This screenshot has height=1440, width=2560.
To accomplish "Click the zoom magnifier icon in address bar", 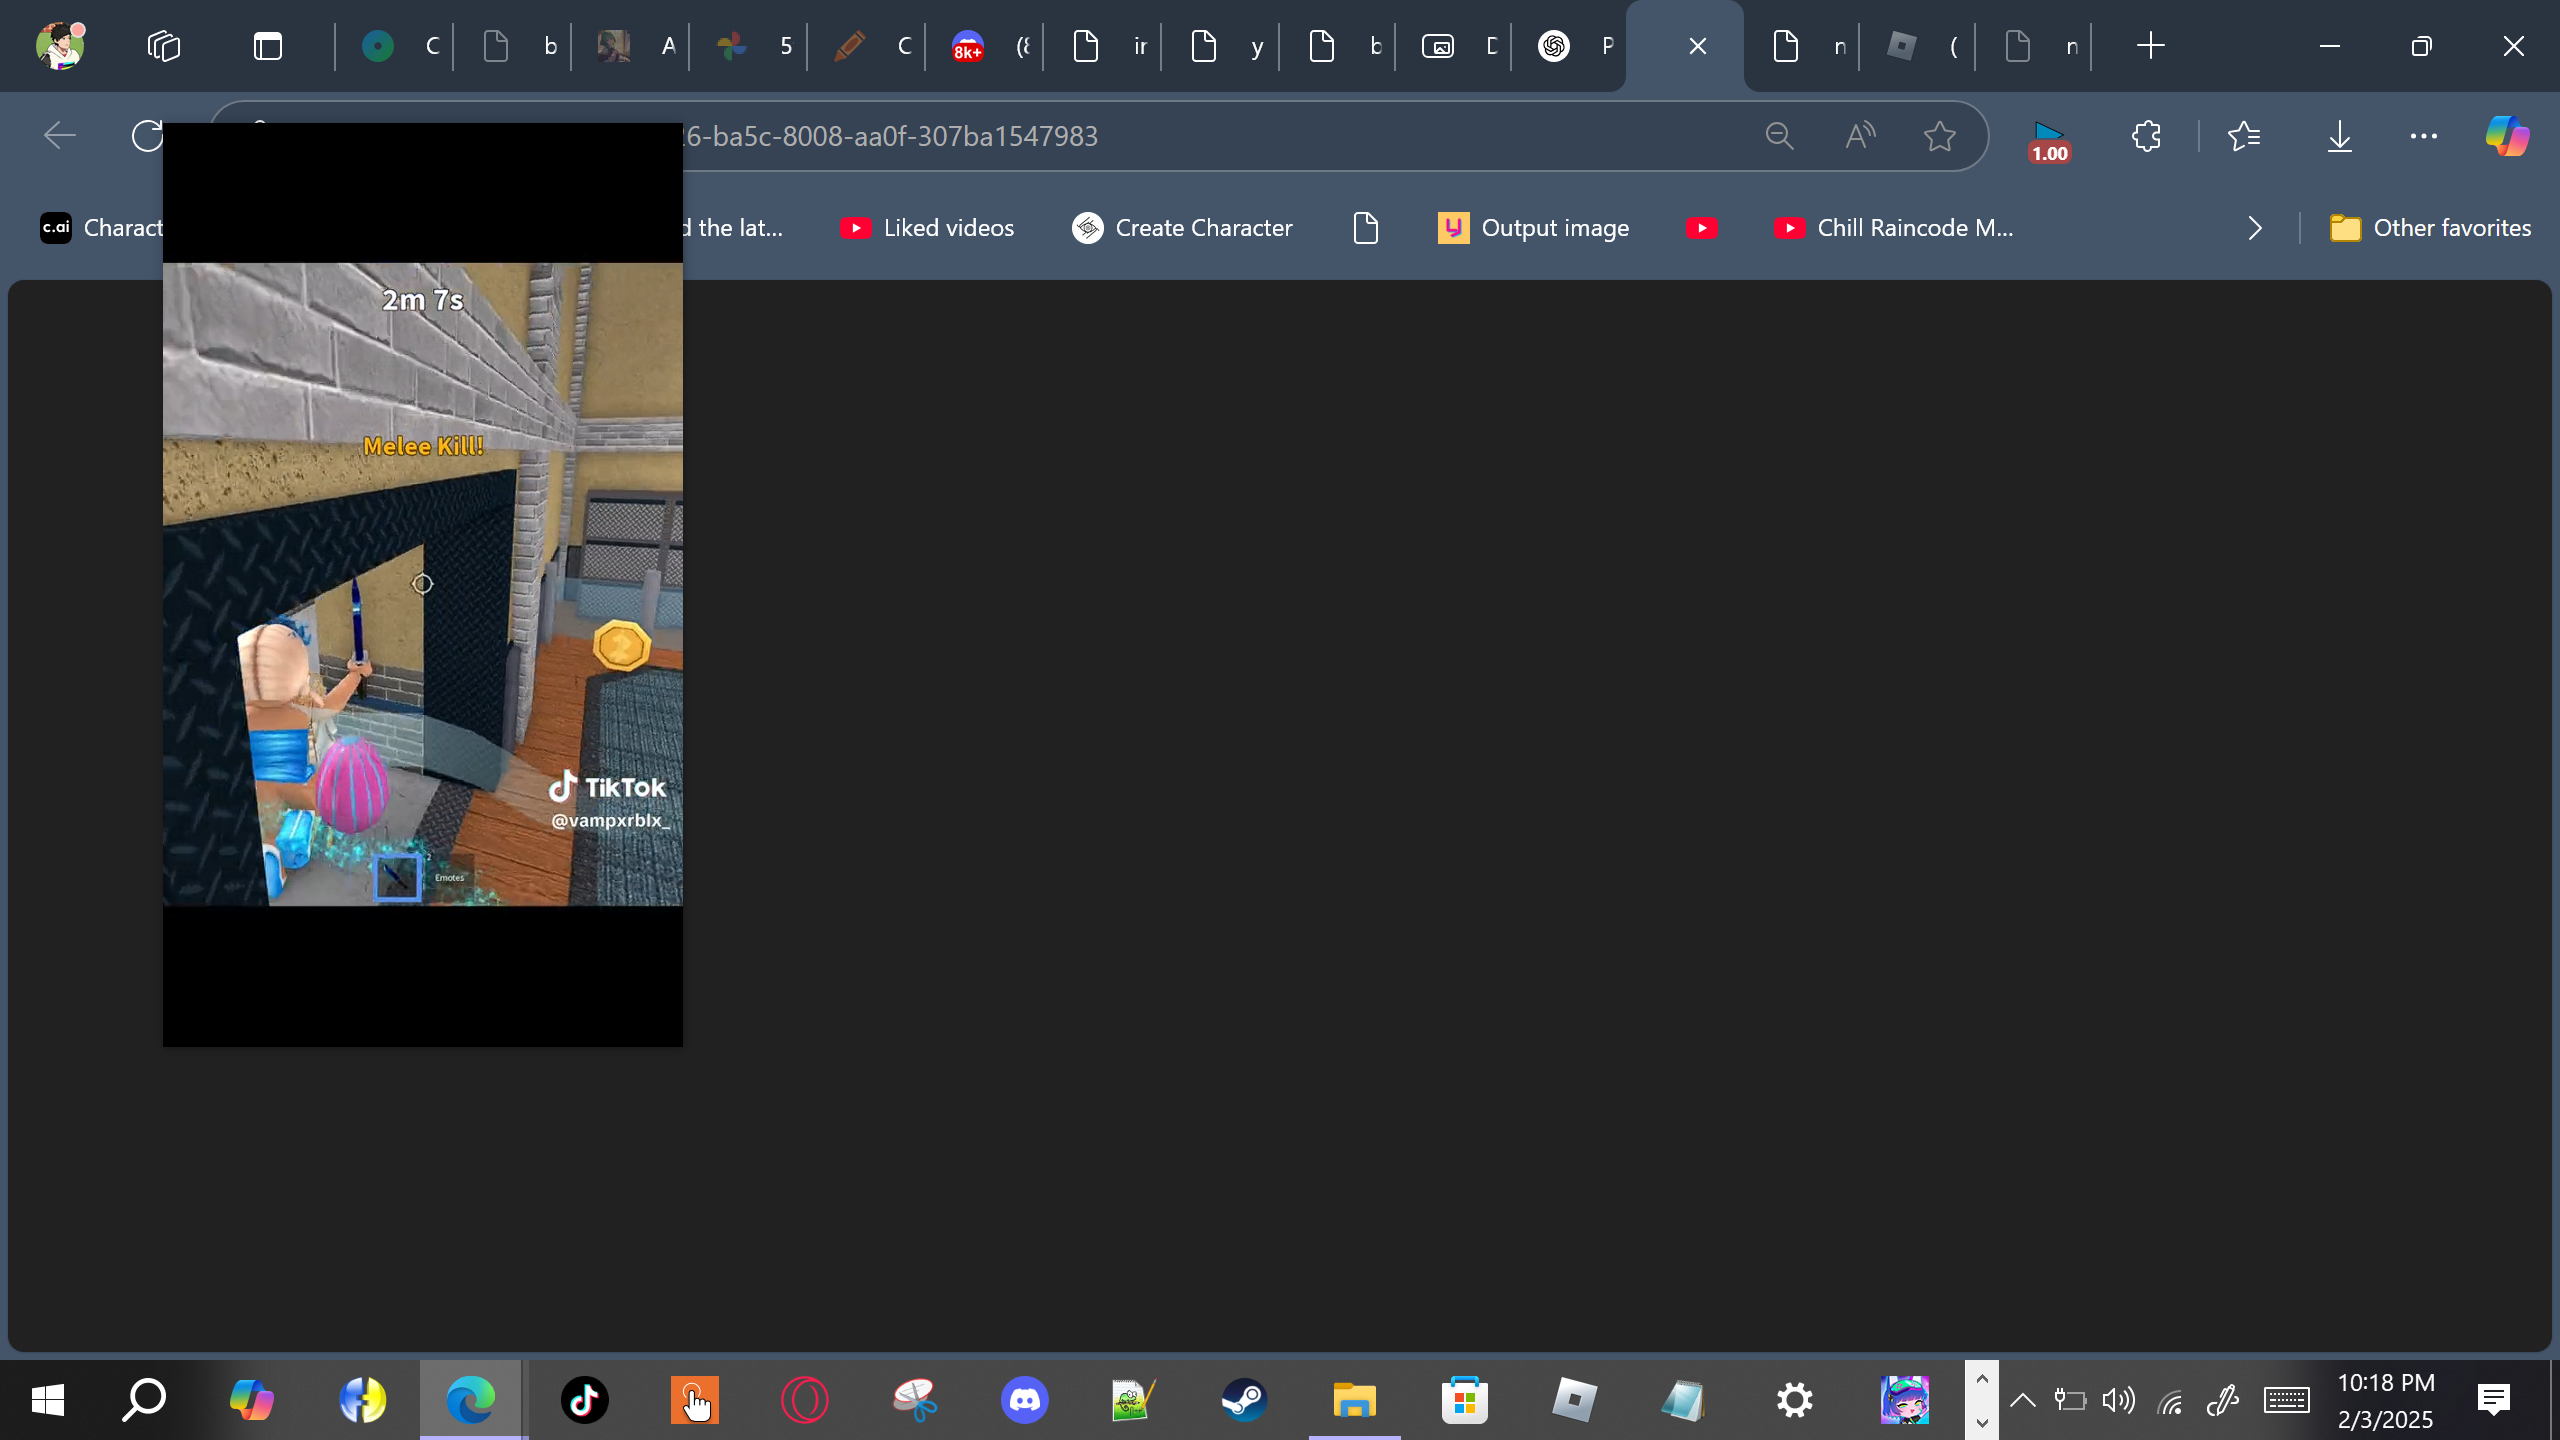I will [1780, 136].
